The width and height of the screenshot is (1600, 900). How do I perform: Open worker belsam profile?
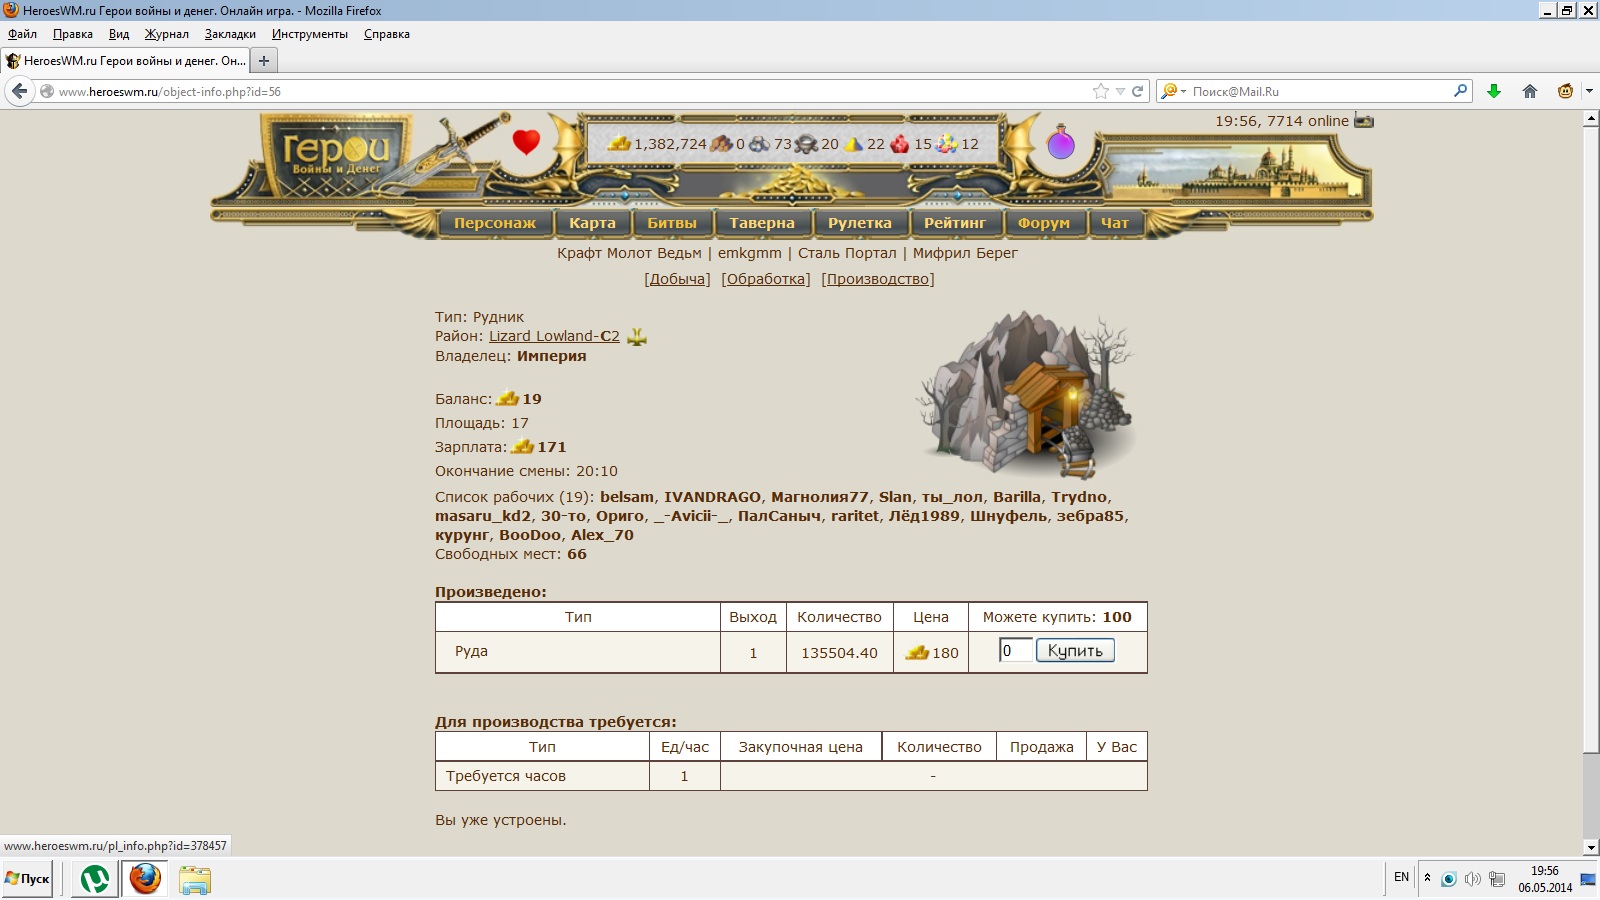[x=627, y=497]
